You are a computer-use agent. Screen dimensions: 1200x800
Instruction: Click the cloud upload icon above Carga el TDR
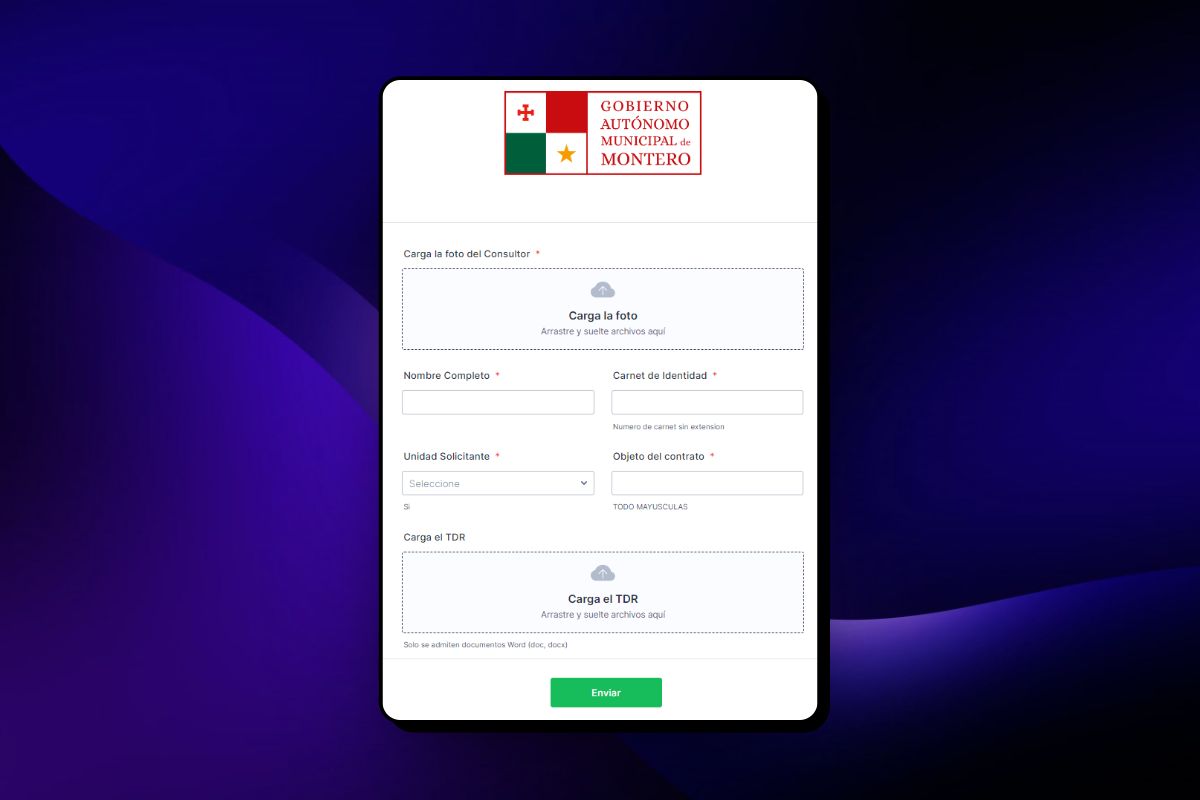click(602, 573)
